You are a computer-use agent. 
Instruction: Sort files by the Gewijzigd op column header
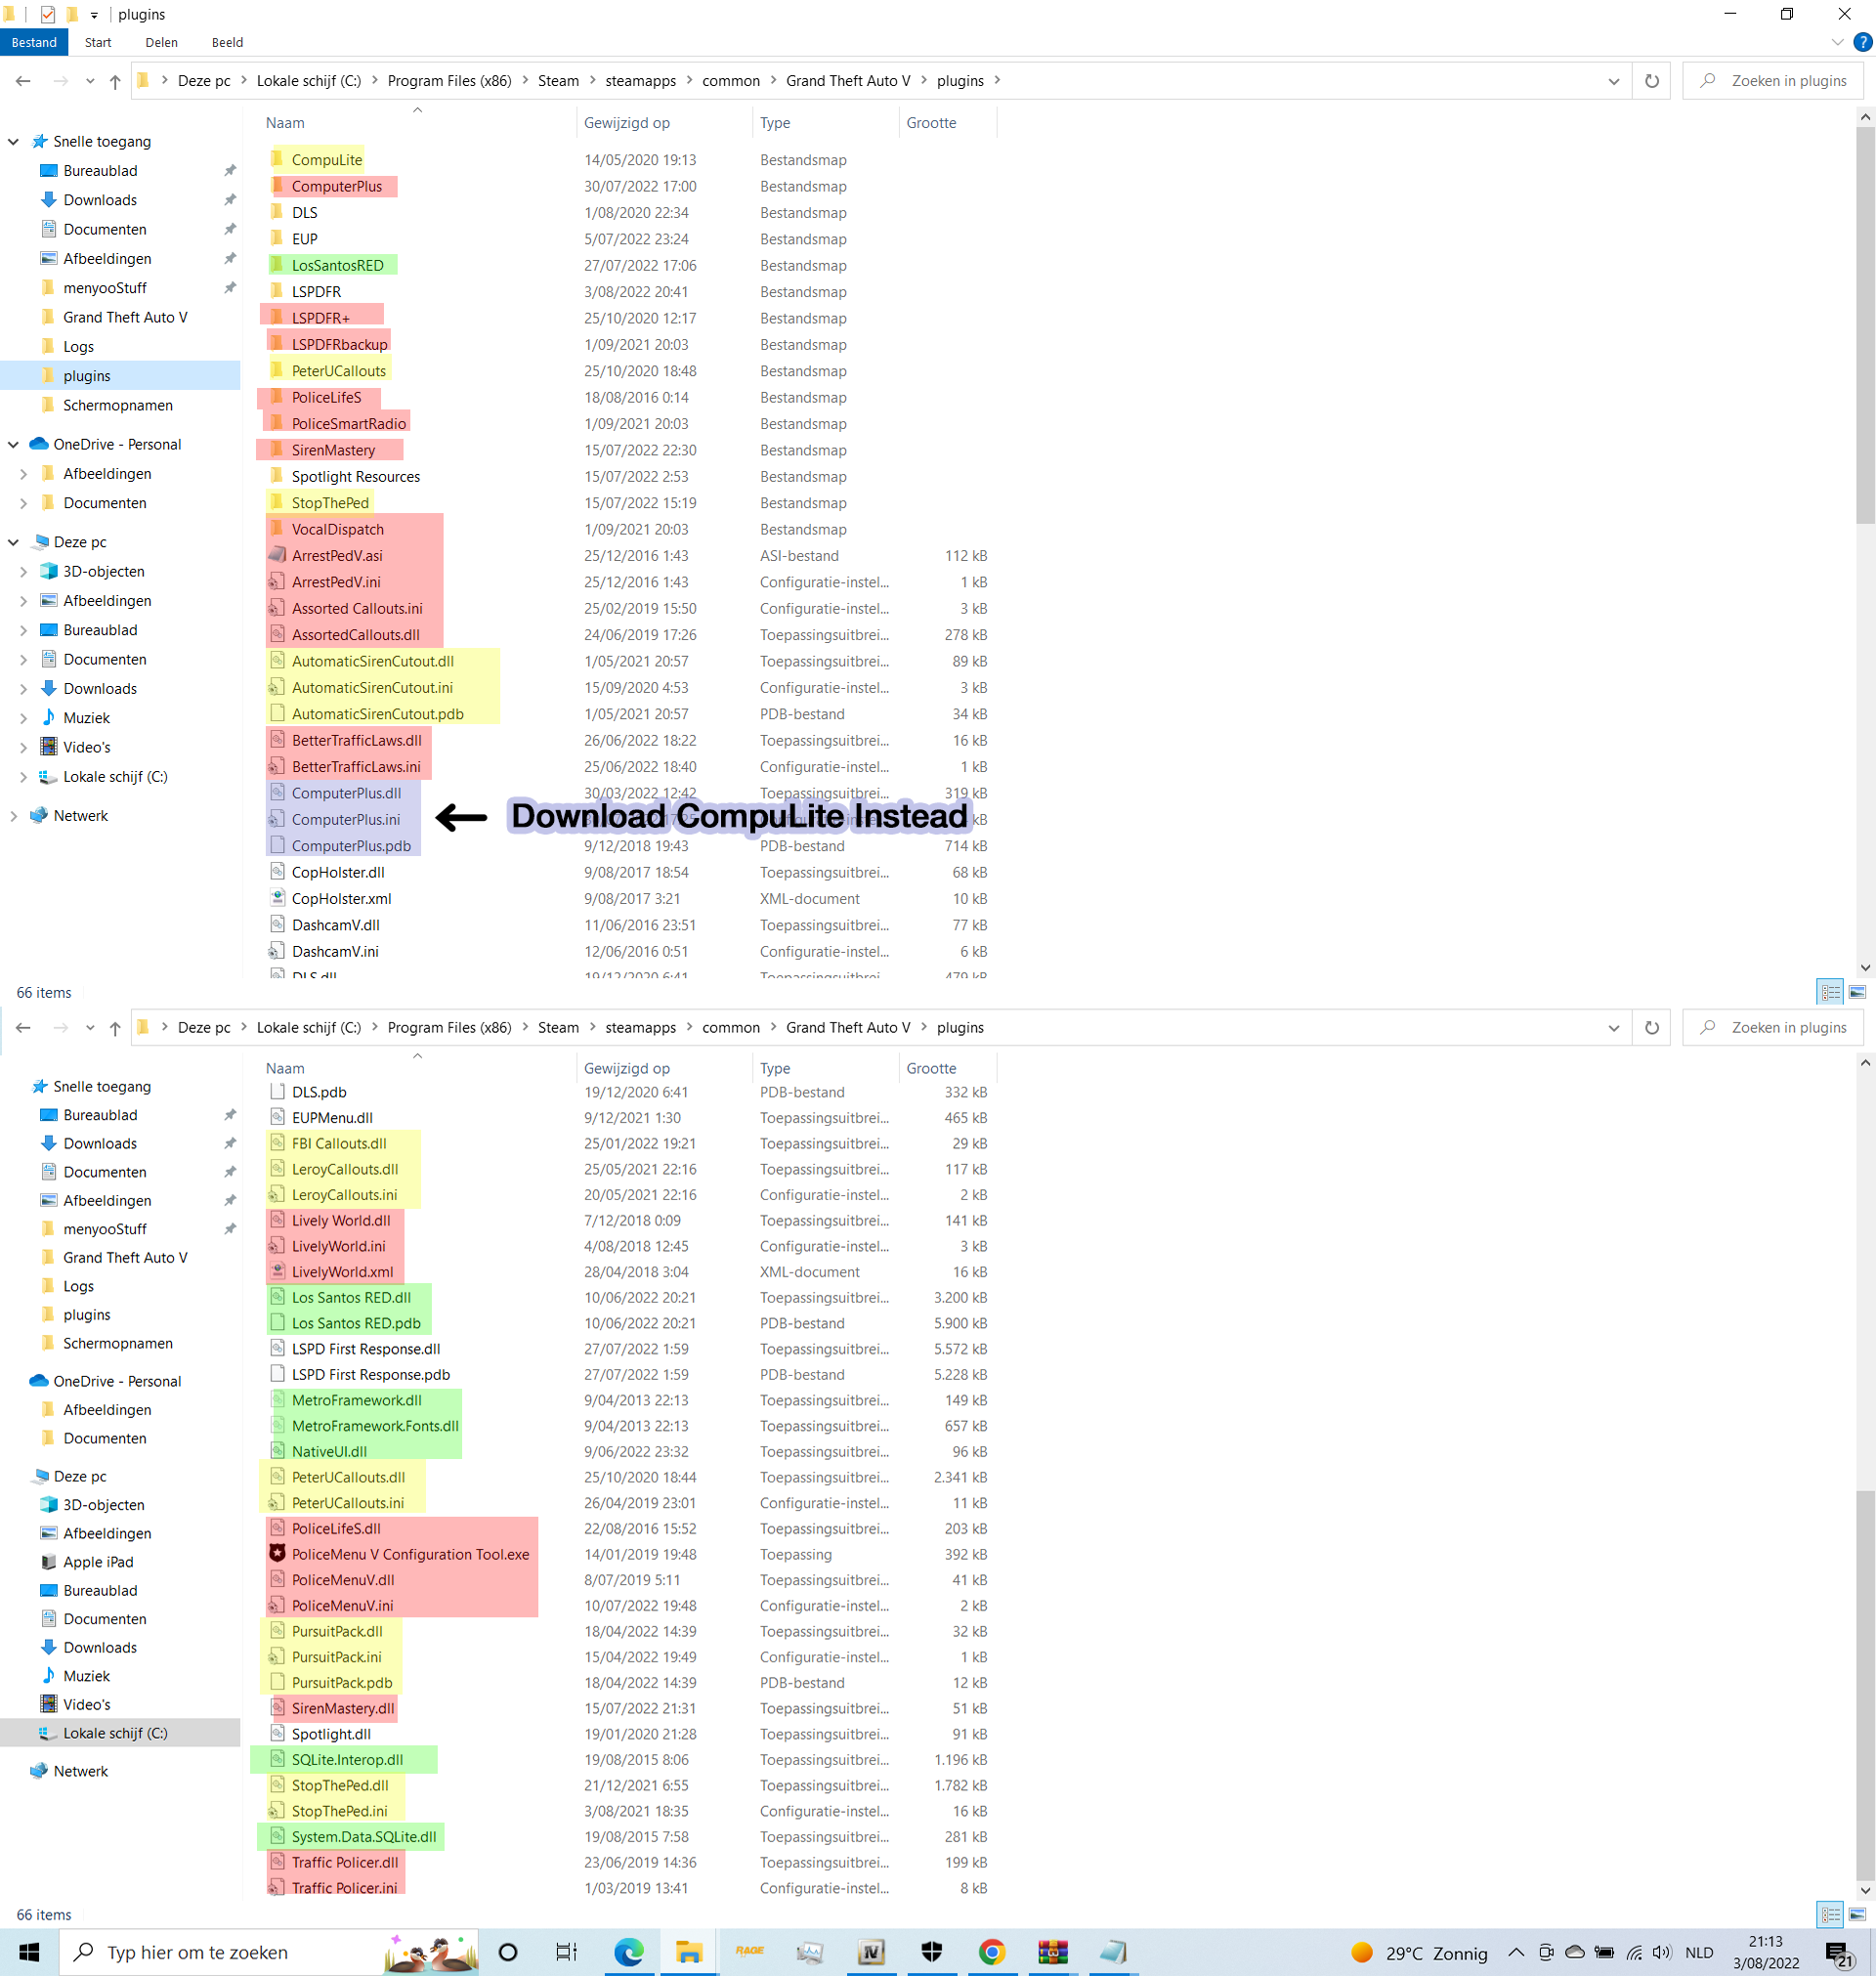tap(627, 123)
